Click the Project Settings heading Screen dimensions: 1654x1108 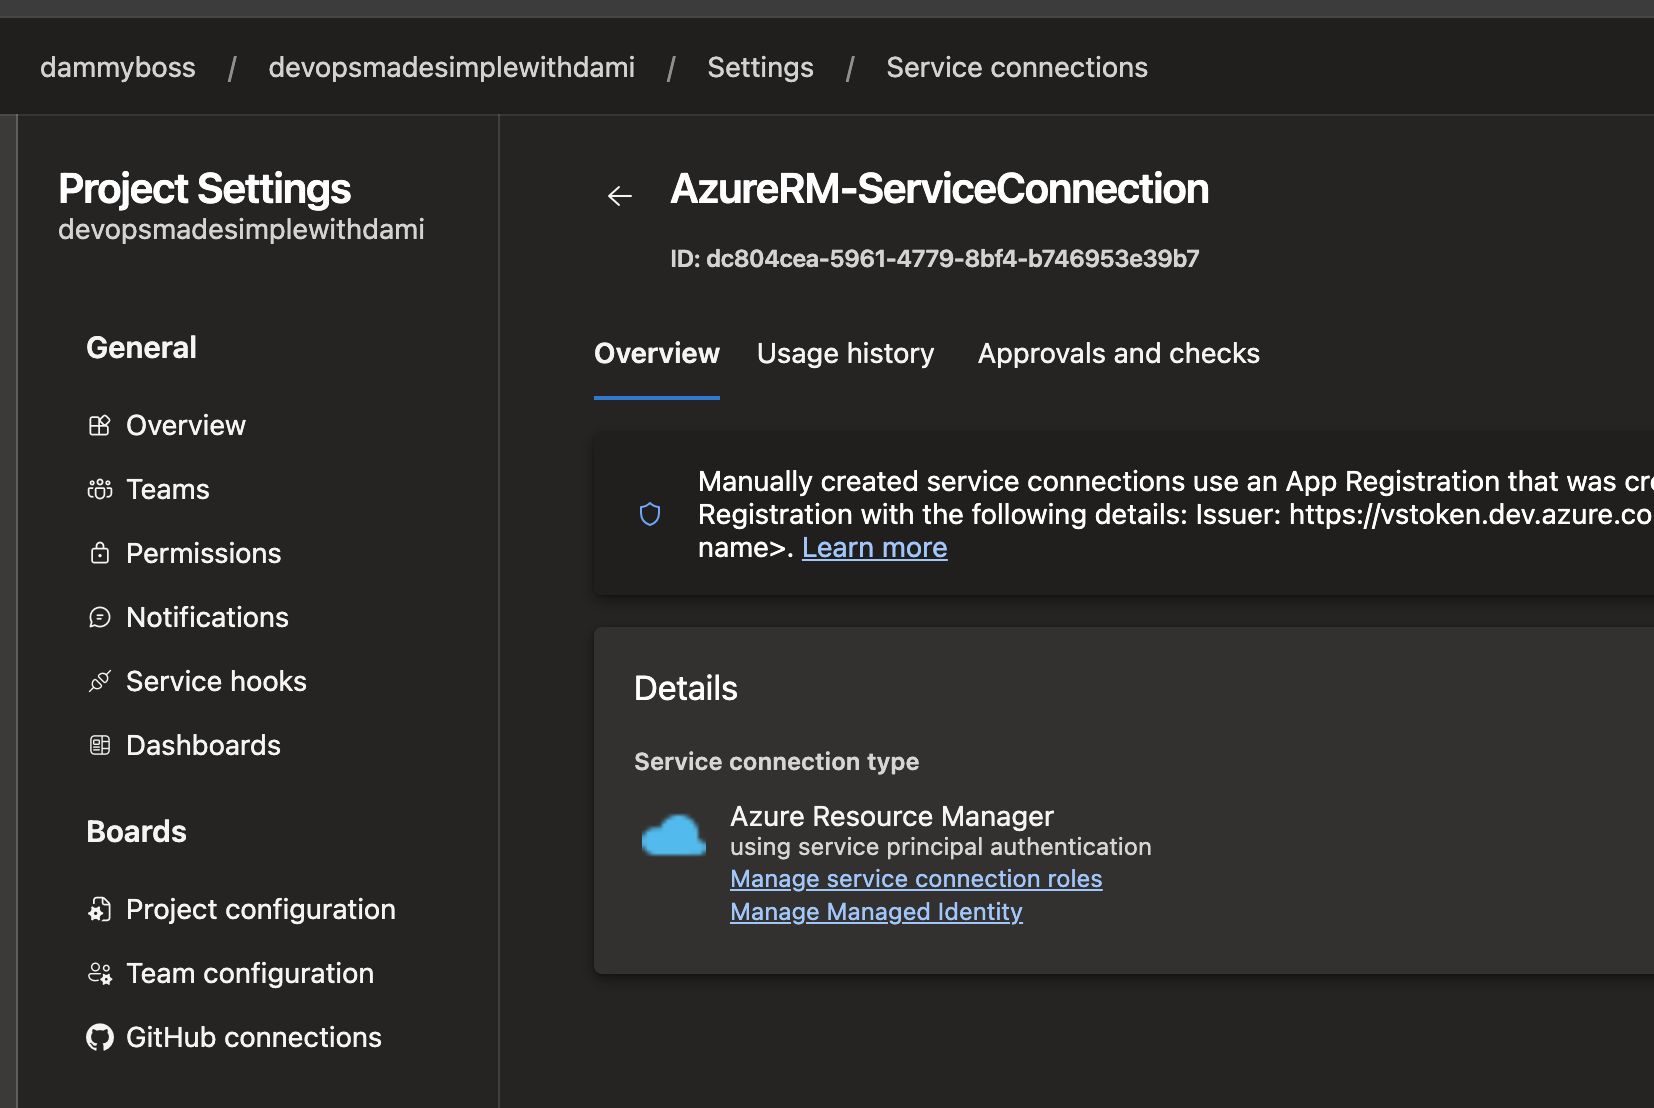[x=205, y=189]
